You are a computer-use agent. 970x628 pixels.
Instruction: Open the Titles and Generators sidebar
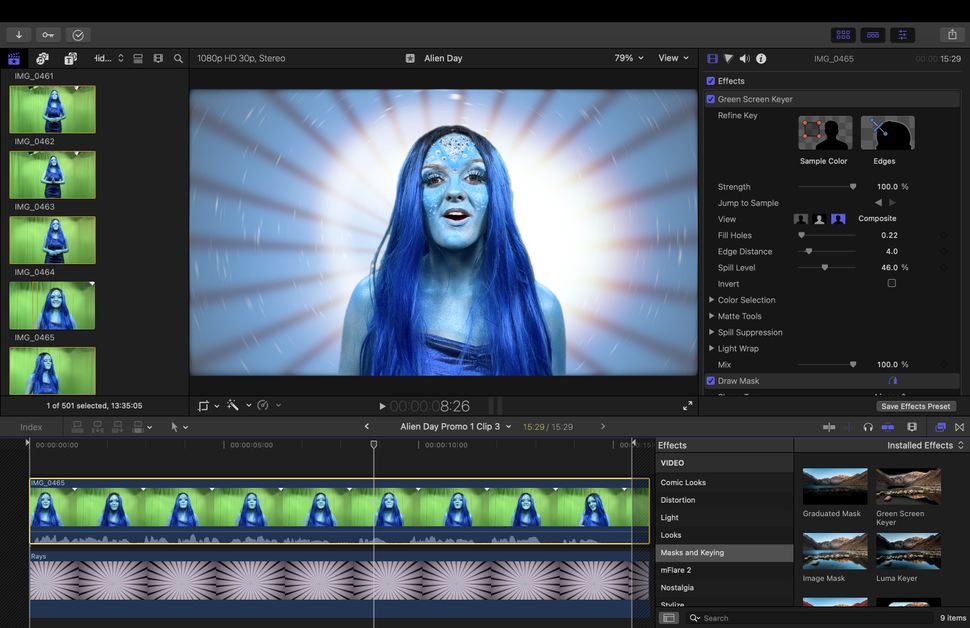coord(69,58)
